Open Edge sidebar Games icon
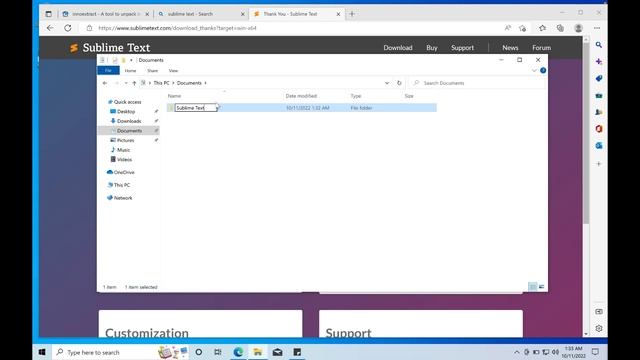Screen dimensions: 640x360 coord(598,112)
